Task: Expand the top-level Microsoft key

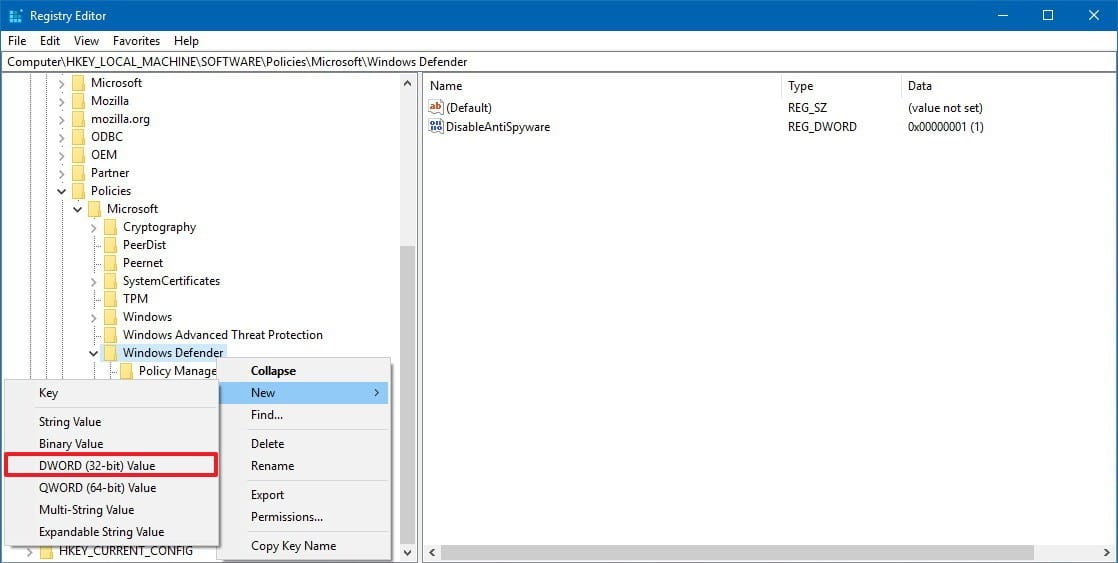Action: pos(61,83)
